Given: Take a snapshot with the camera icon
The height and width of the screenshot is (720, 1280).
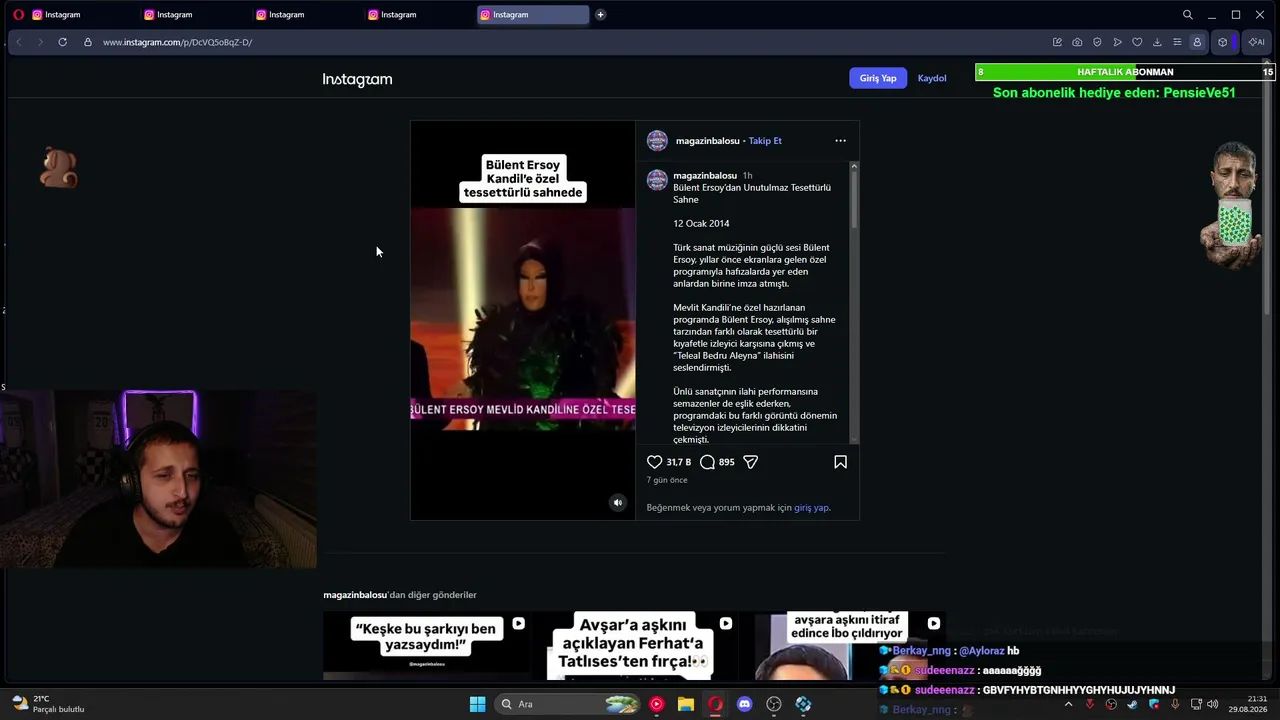Looking at the screenshot, I should 1077,42.
